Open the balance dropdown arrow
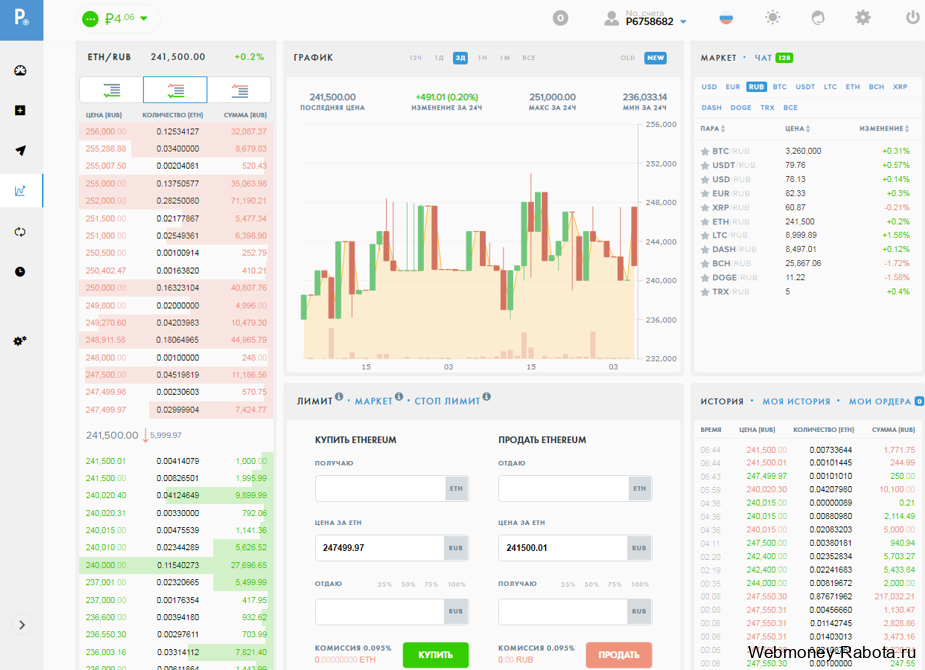The height and width of the screenshot is (670, 925). coord(144,18)
